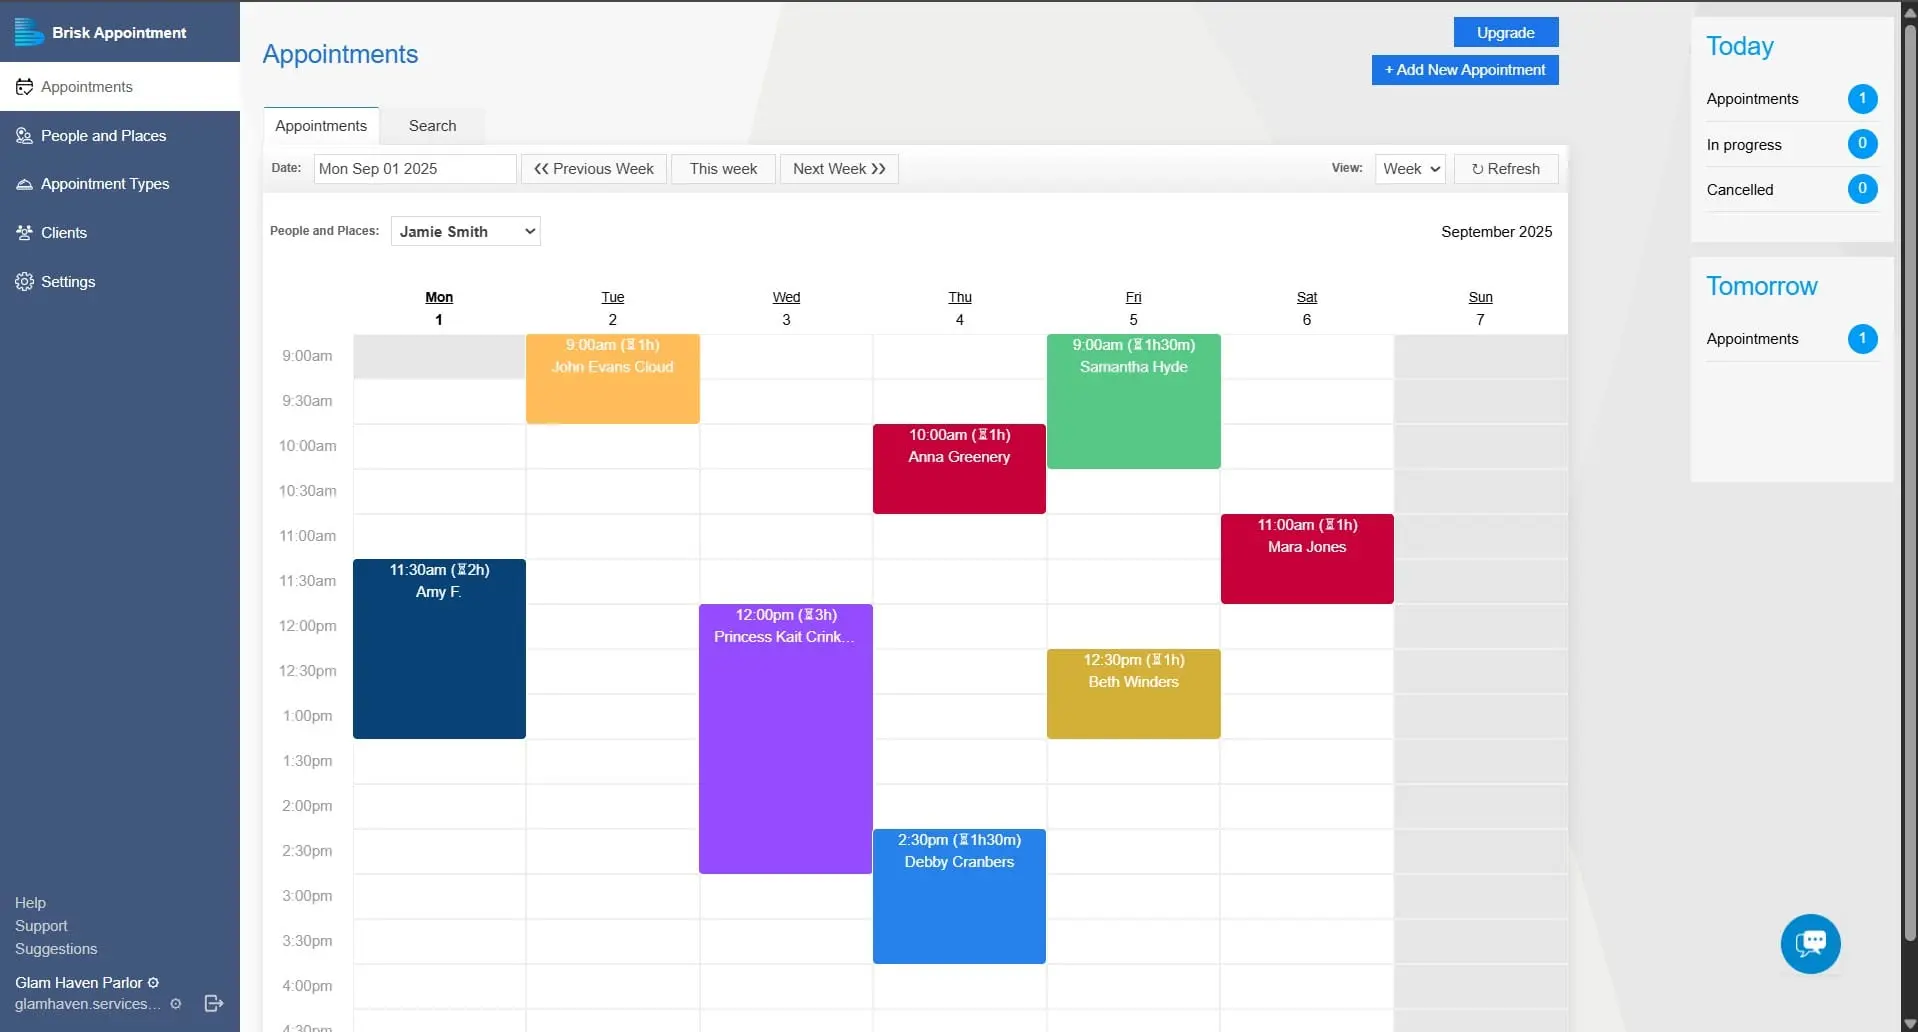The height and width of the screenshot is (1032, 1918).
Task: Open John Evans Cloud orange appointment block
Action: click(x=613, y=379)
